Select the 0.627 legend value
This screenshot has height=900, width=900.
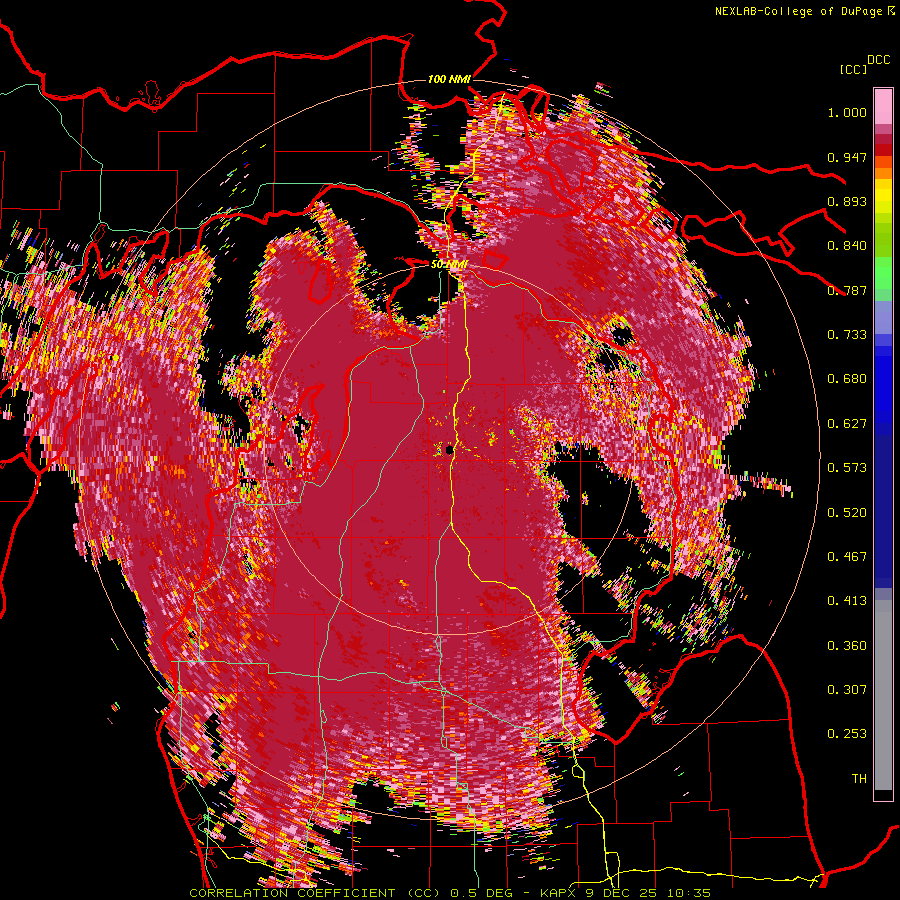[847, 424]
